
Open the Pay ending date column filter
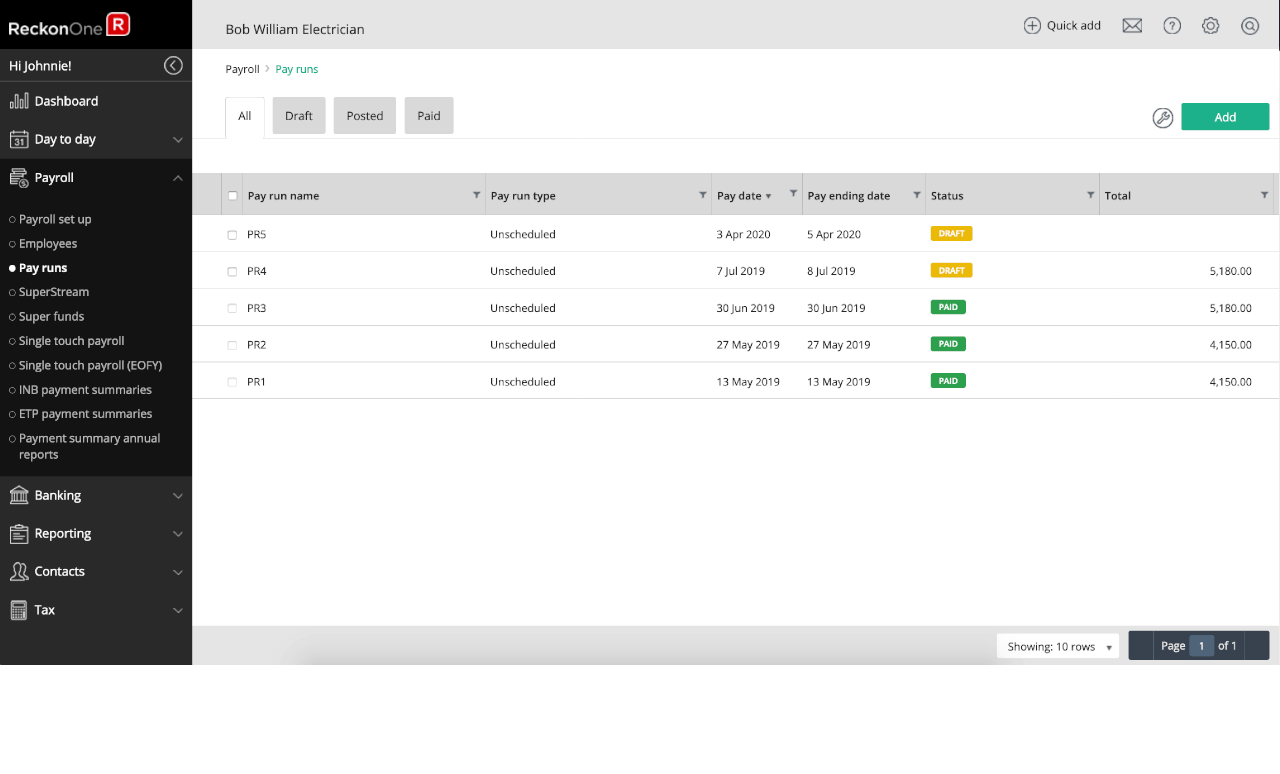(917, 195)
